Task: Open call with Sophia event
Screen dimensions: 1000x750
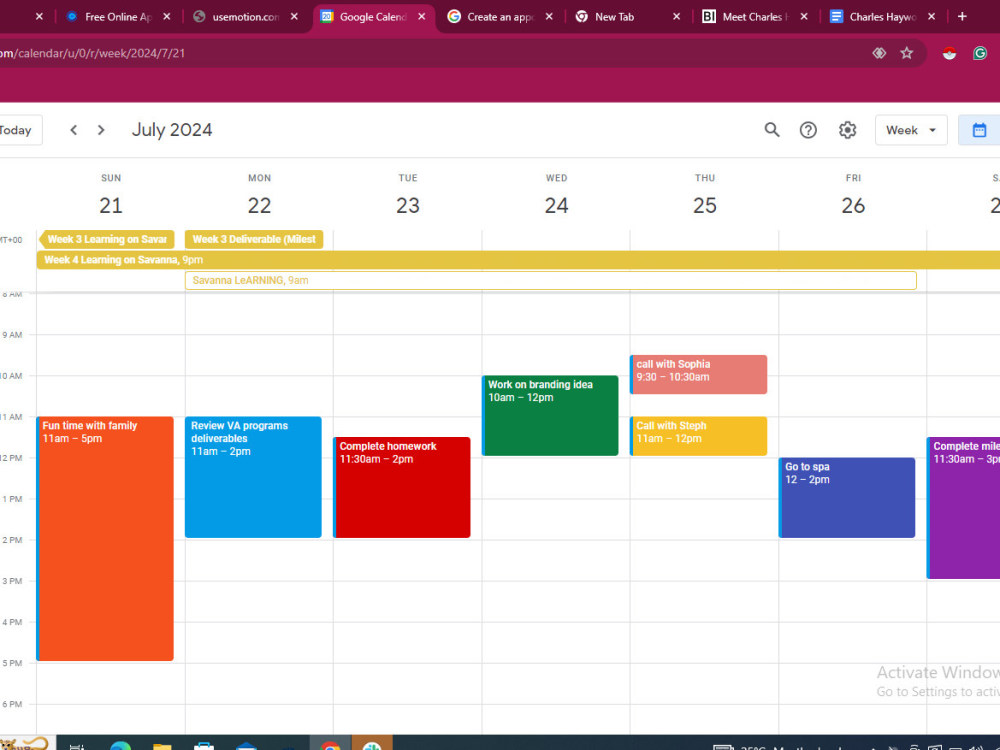Action: tap(698, 374)
